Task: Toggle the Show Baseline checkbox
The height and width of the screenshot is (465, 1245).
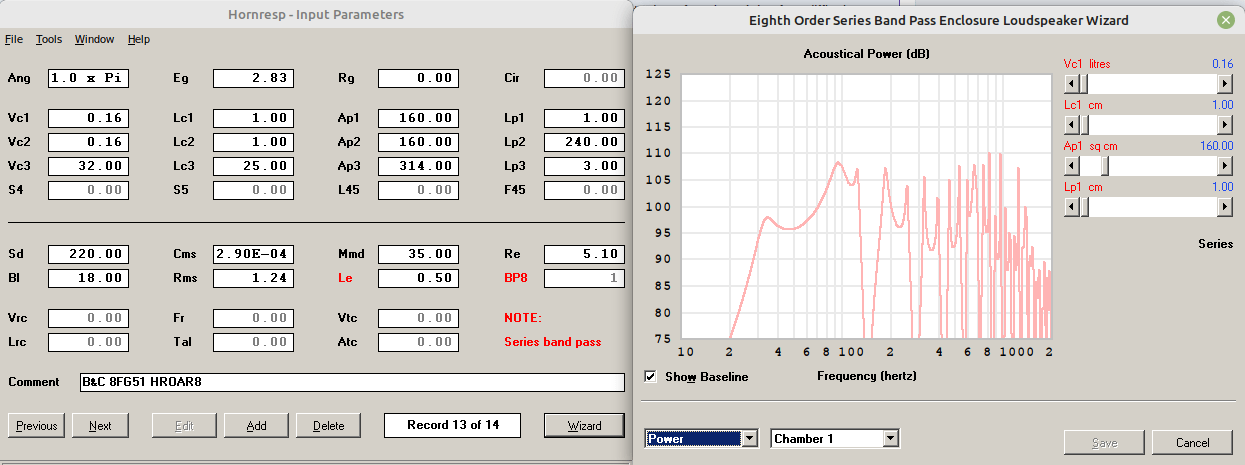Action: (652, 377)
